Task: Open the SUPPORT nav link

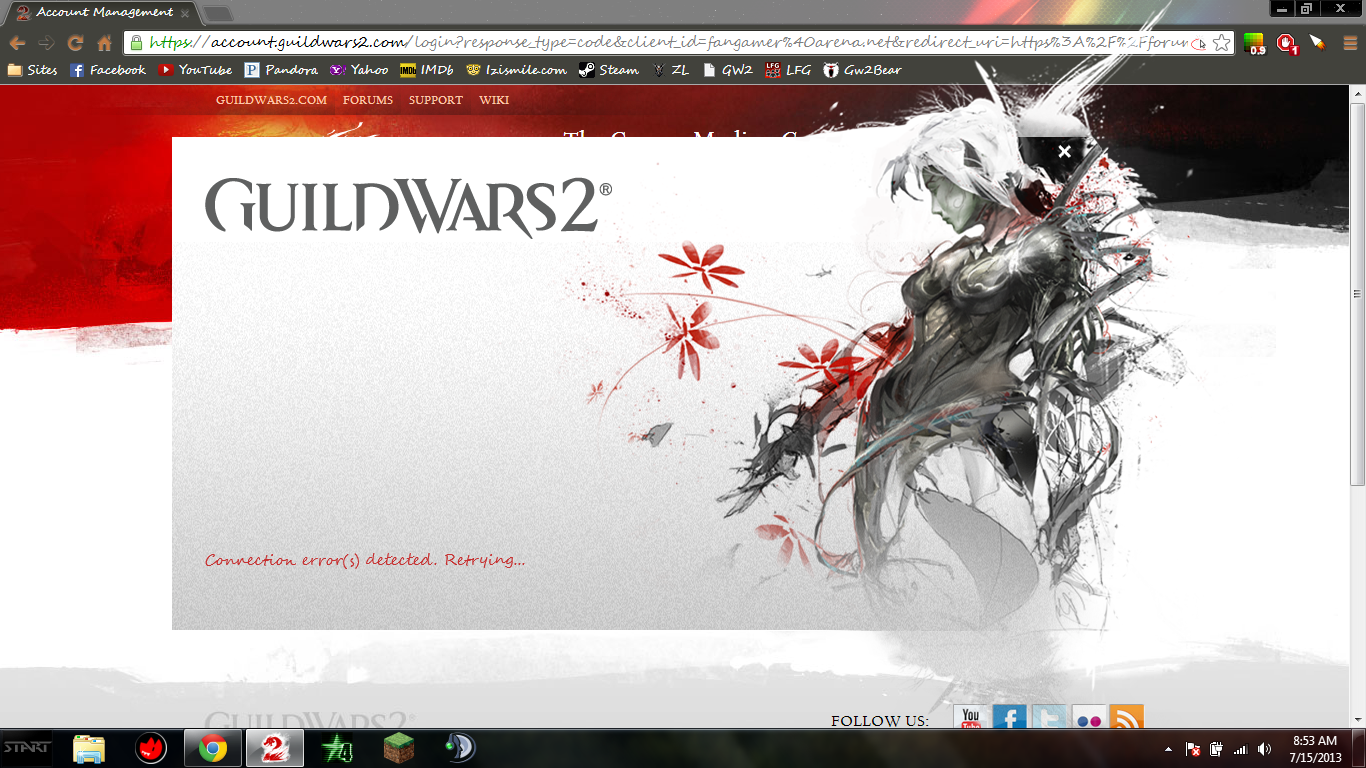Action: coord(436,100)
